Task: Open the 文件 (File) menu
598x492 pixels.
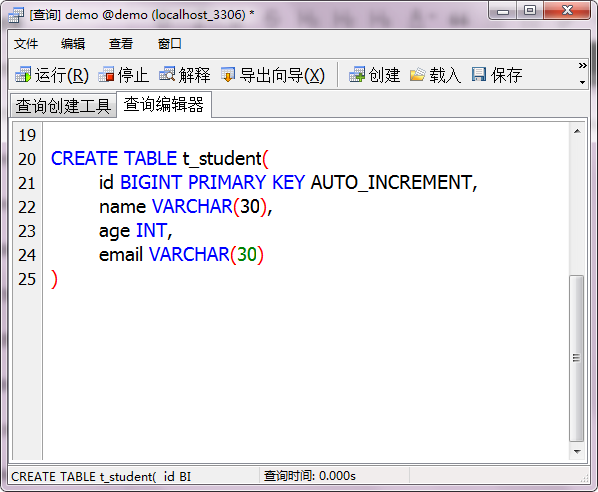Action: pyautogui.click(x=26, y=44)
